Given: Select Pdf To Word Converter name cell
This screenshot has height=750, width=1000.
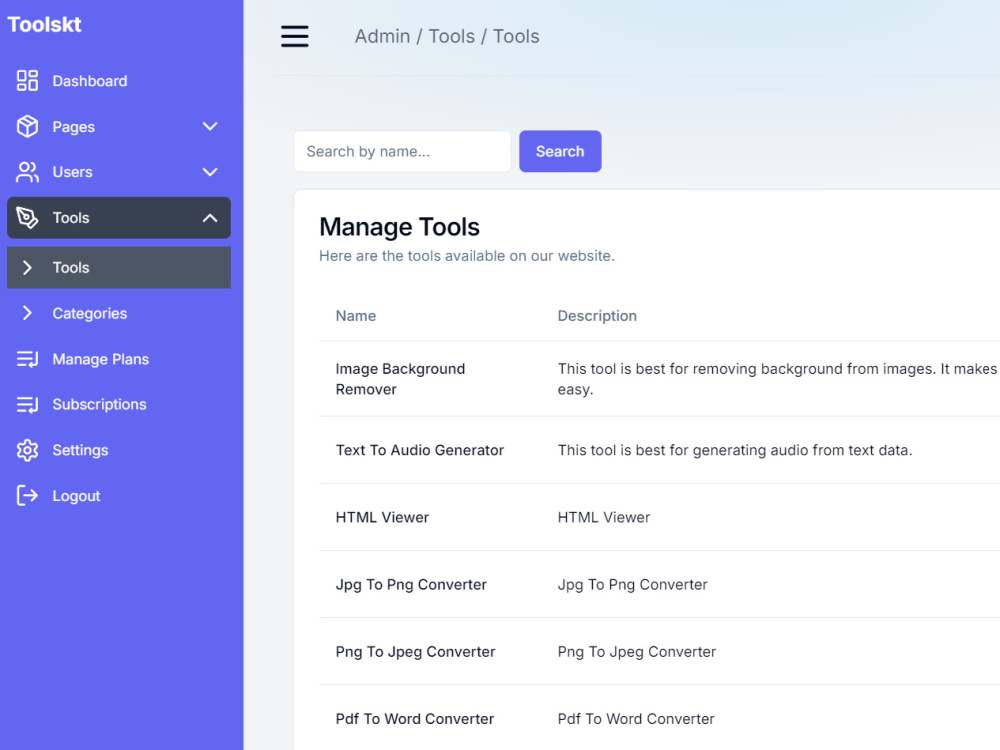Looking at the screenshot, I should point(415,719).
